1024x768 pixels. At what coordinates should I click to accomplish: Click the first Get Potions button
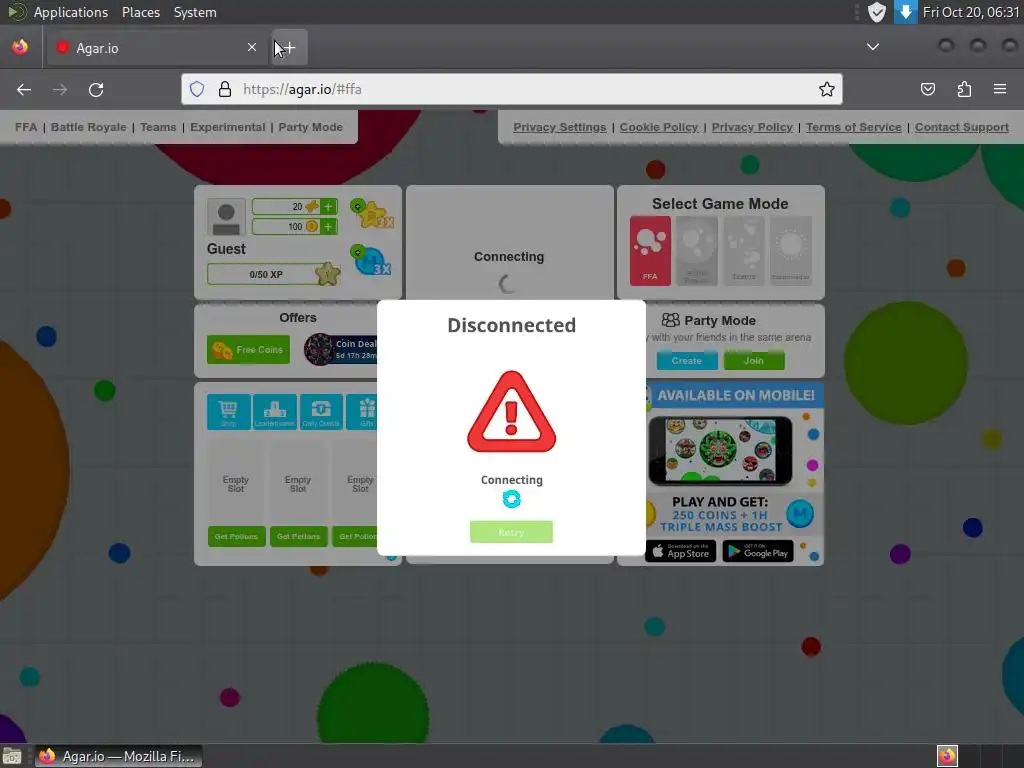[x=236, y=536]
